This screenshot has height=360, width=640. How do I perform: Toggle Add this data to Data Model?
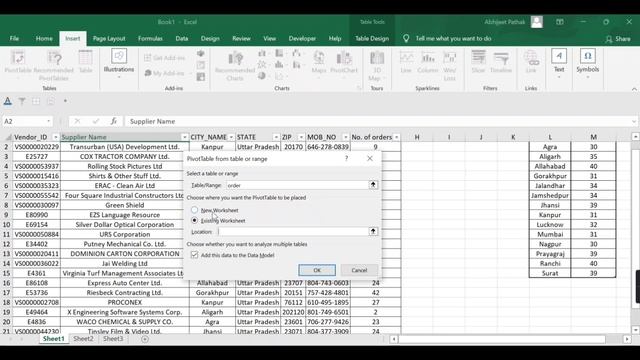(194, 255)
